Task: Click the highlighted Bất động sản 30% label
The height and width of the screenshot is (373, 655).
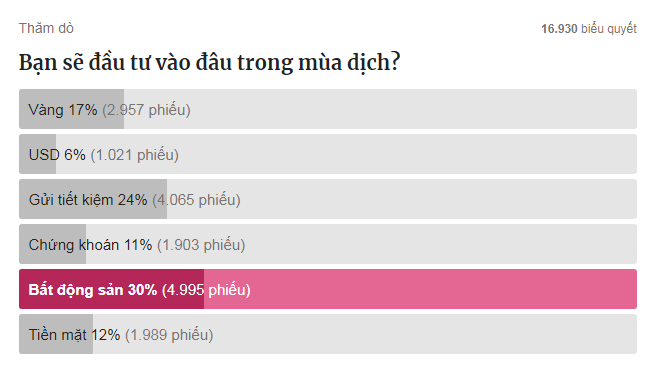Action: point(93,289)
